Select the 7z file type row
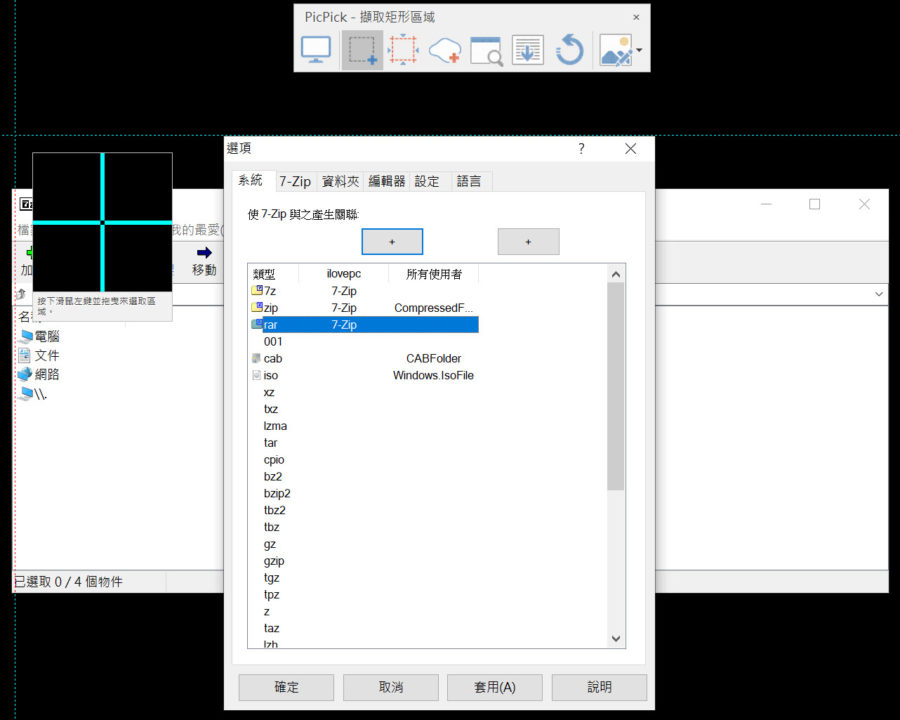900x720 pixels. tap(364, 291)
